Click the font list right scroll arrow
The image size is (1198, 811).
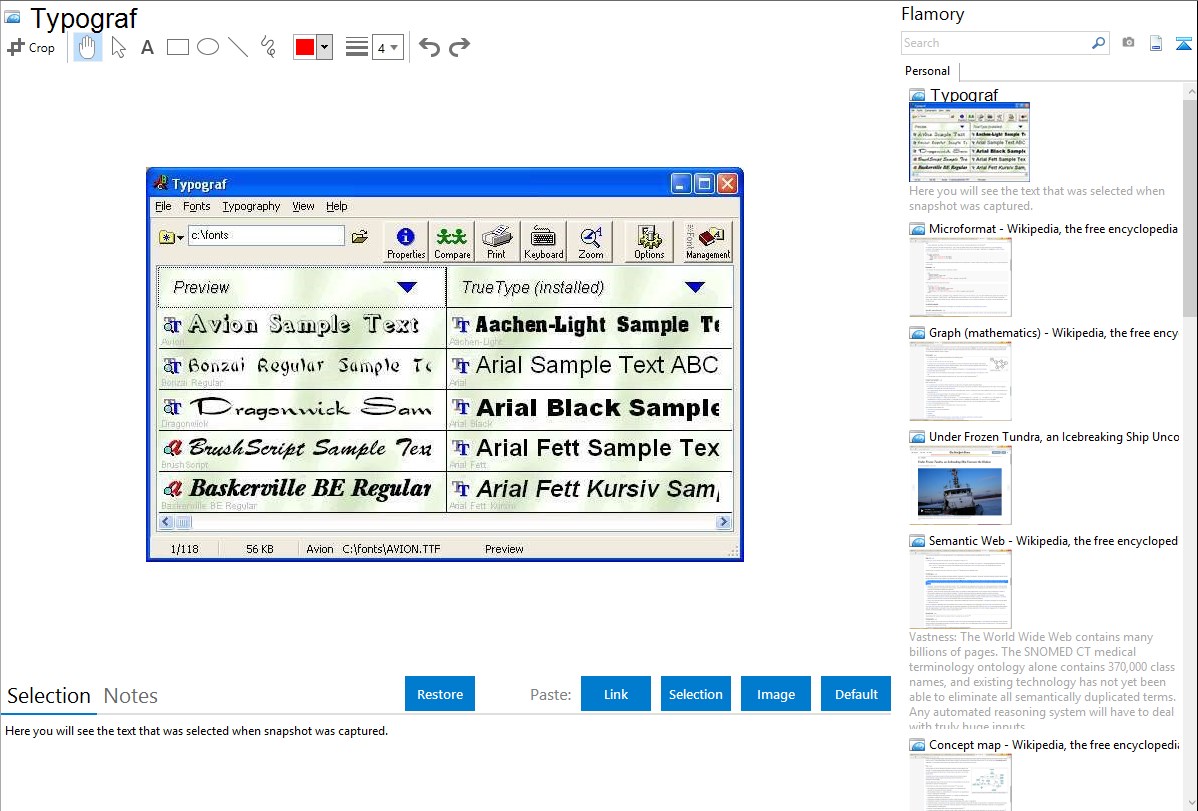[x=723, y=522]
